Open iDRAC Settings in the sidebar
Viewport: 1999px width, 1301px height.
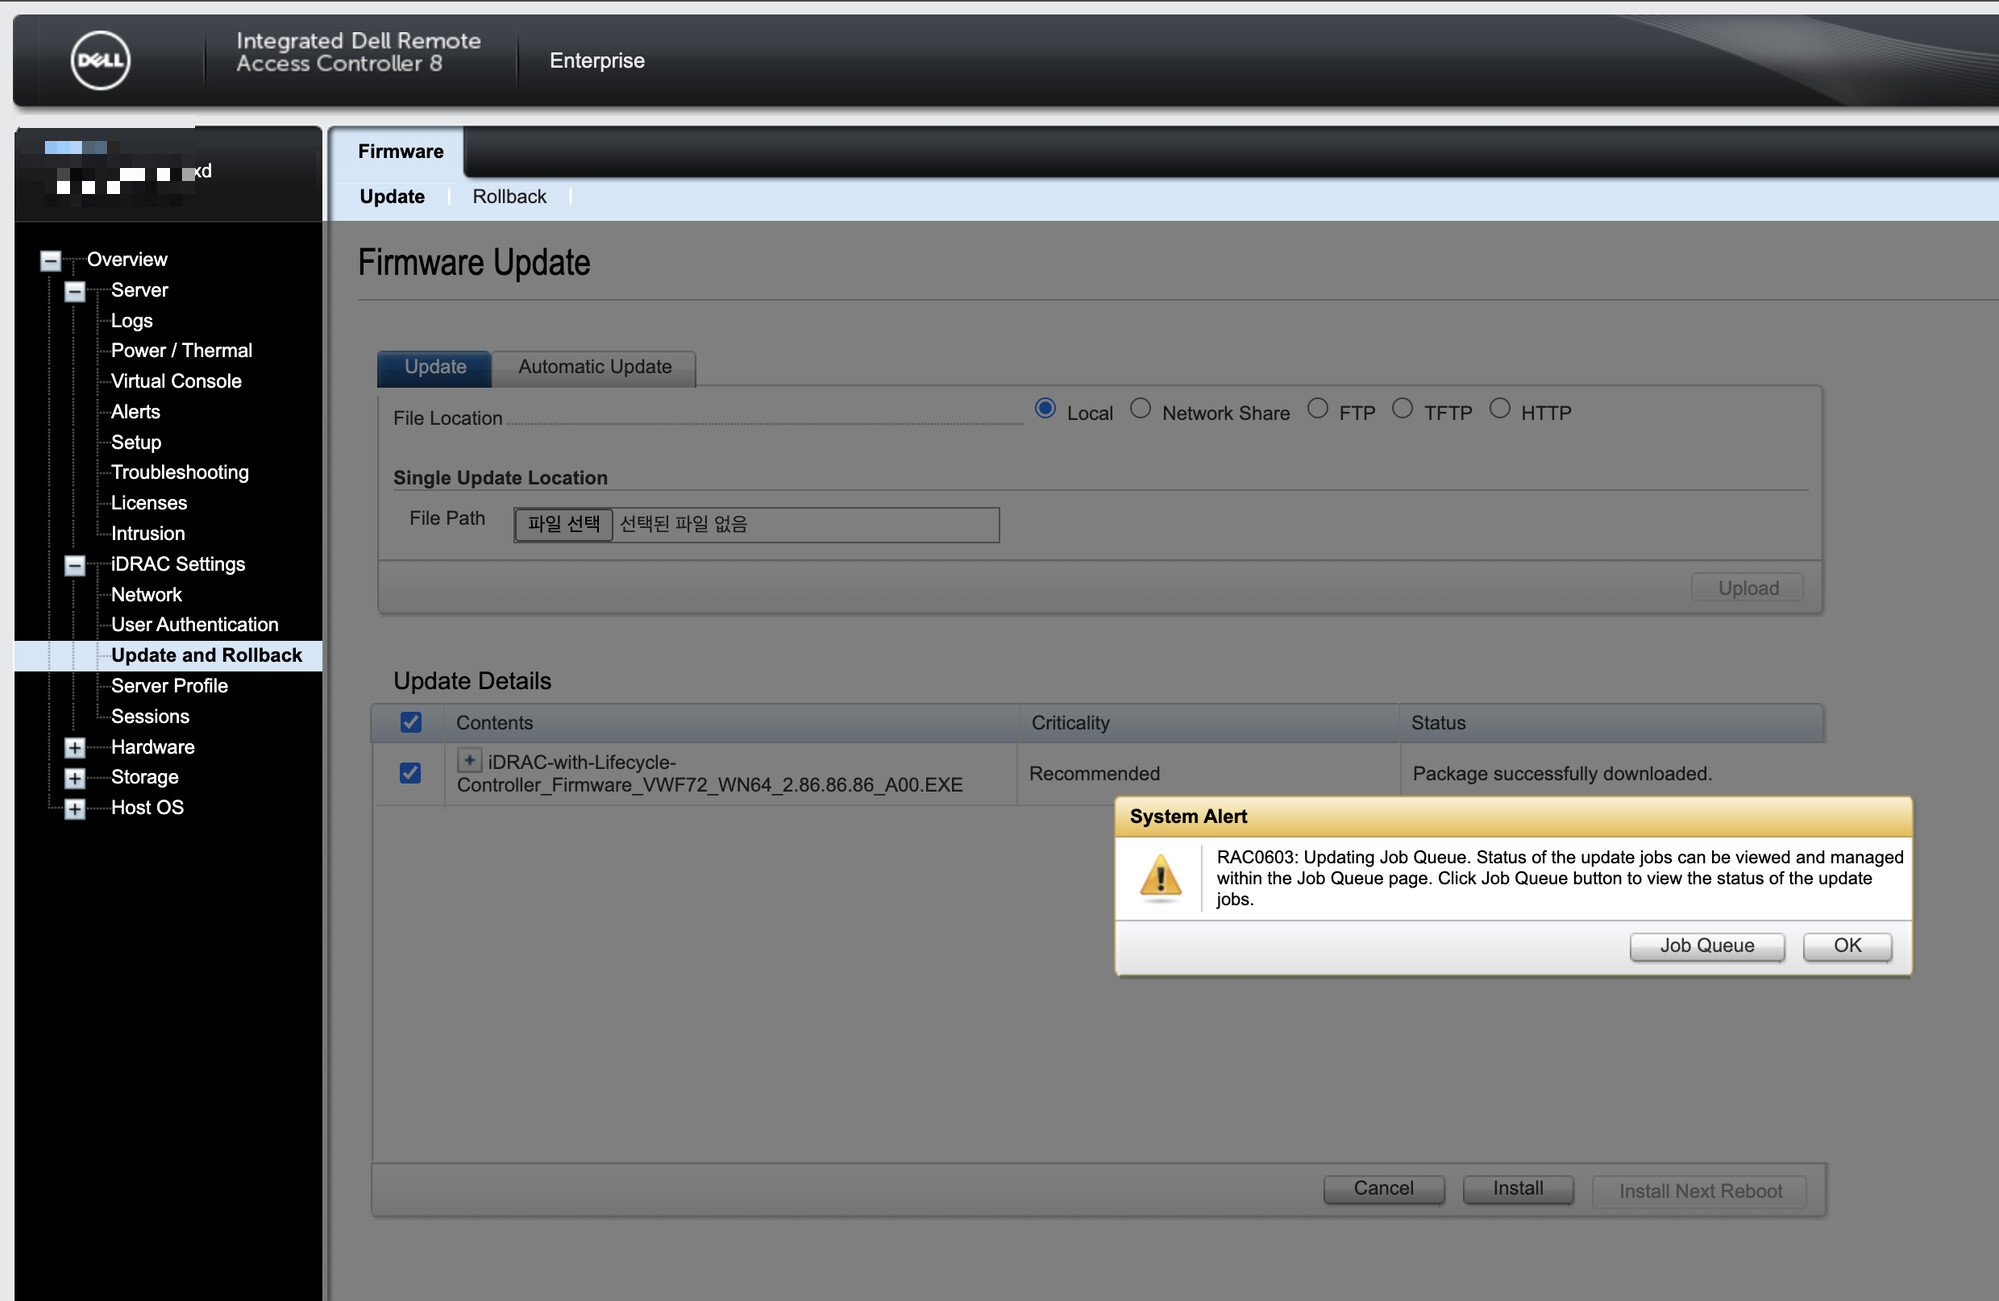point(178,564)
